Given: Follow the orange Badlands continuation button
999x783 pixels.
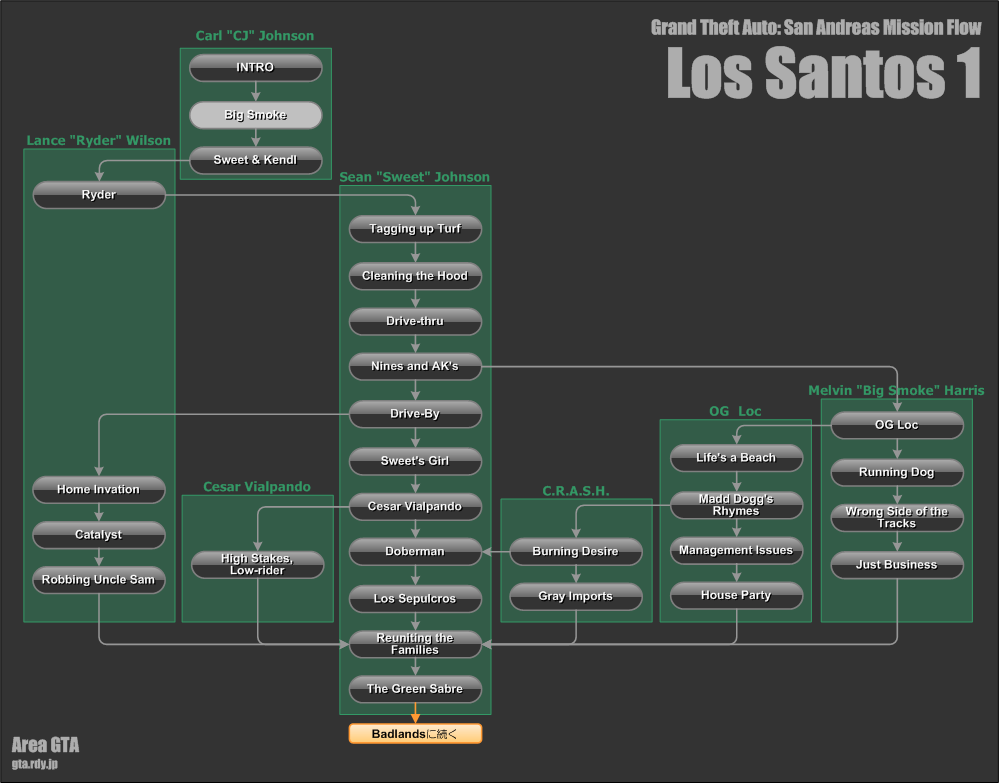Looking at the screenshot, I should click(x=415, y=734).
